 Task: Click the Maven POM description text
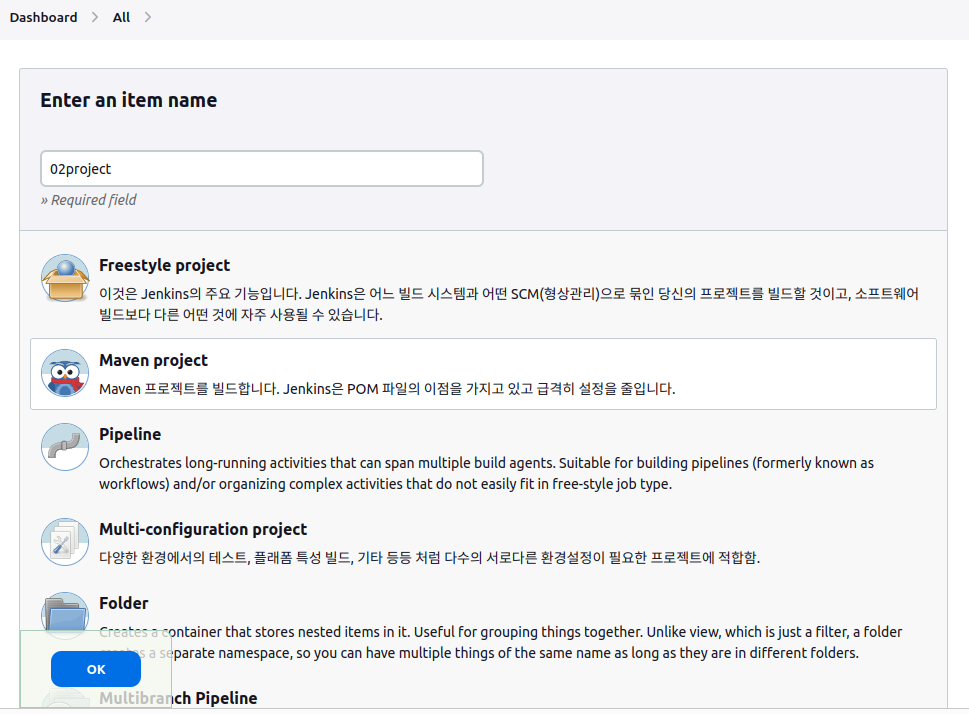pos(387,389)
